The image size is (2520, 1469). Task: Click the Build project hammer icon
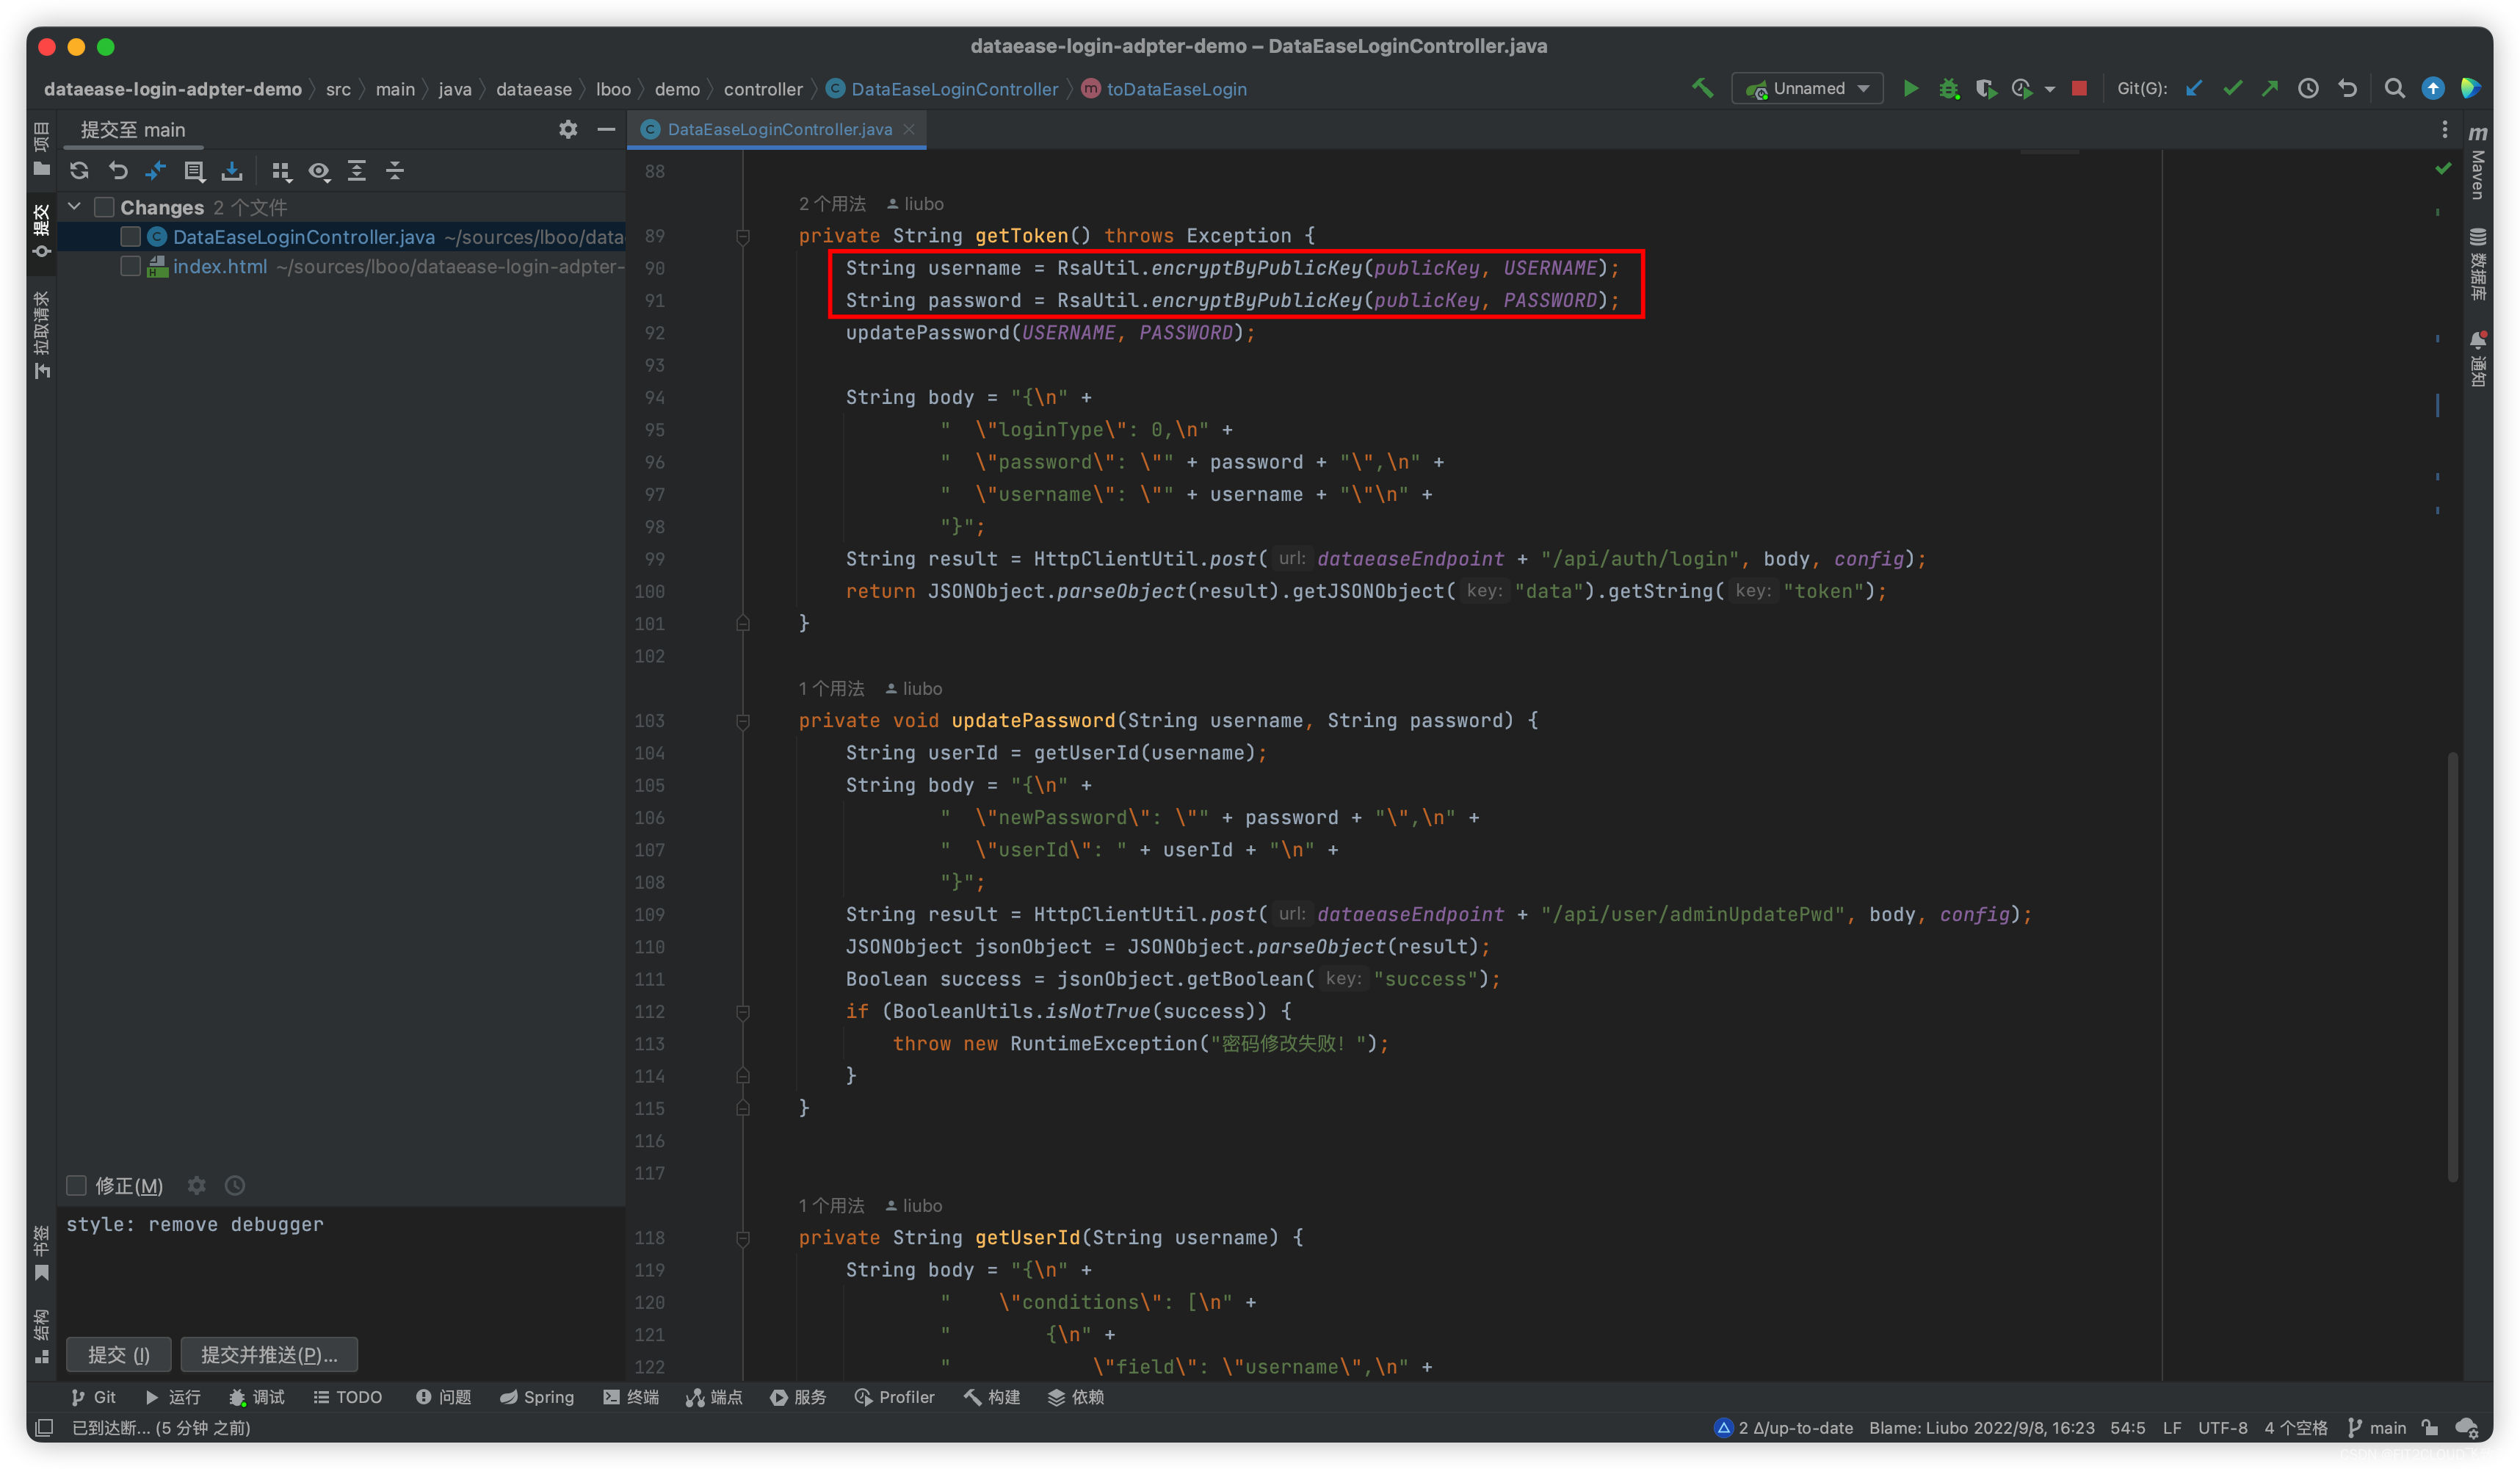[x=1702, y=89]
